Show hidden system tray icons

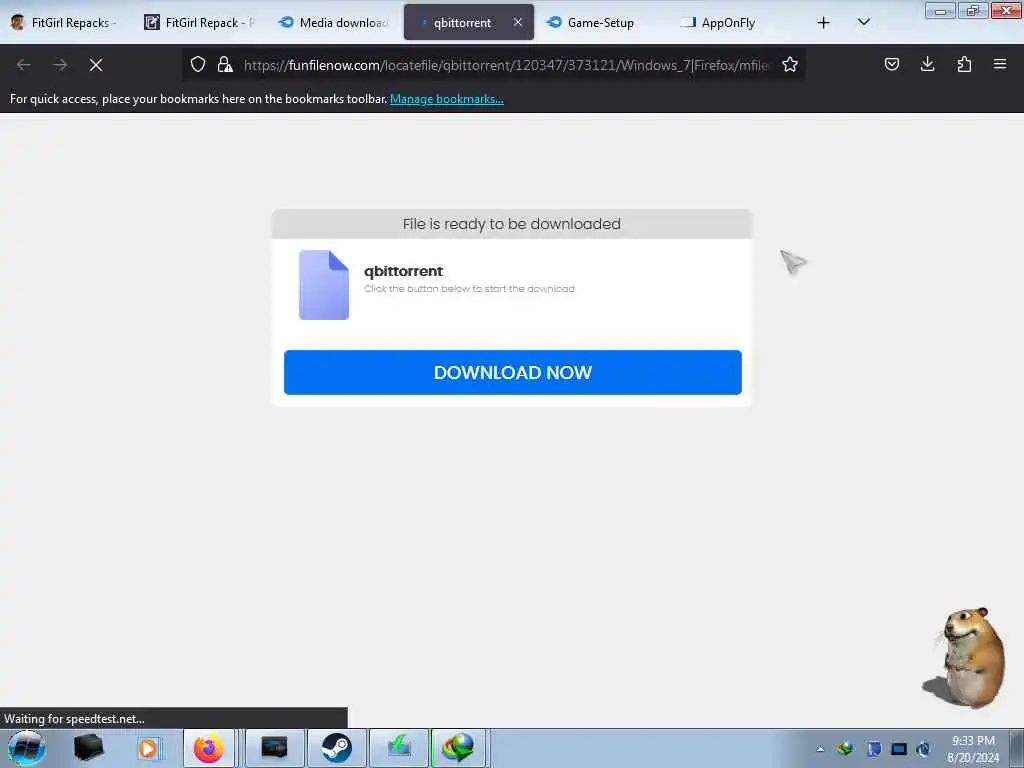[x=820, y=749]
